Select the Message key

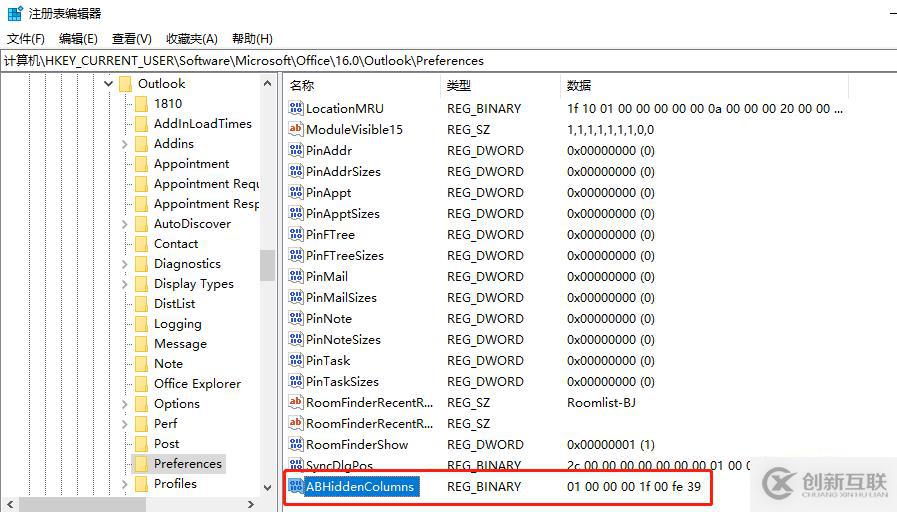(x=180, y=344)
